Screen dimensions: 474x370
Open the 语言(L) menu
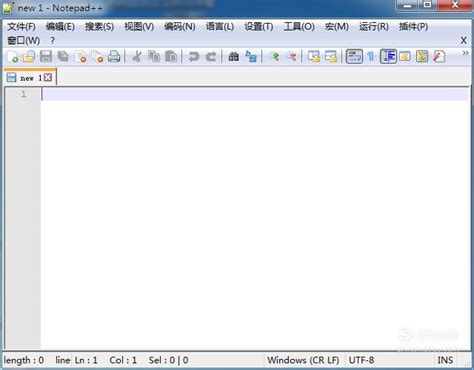coord(220,26)
